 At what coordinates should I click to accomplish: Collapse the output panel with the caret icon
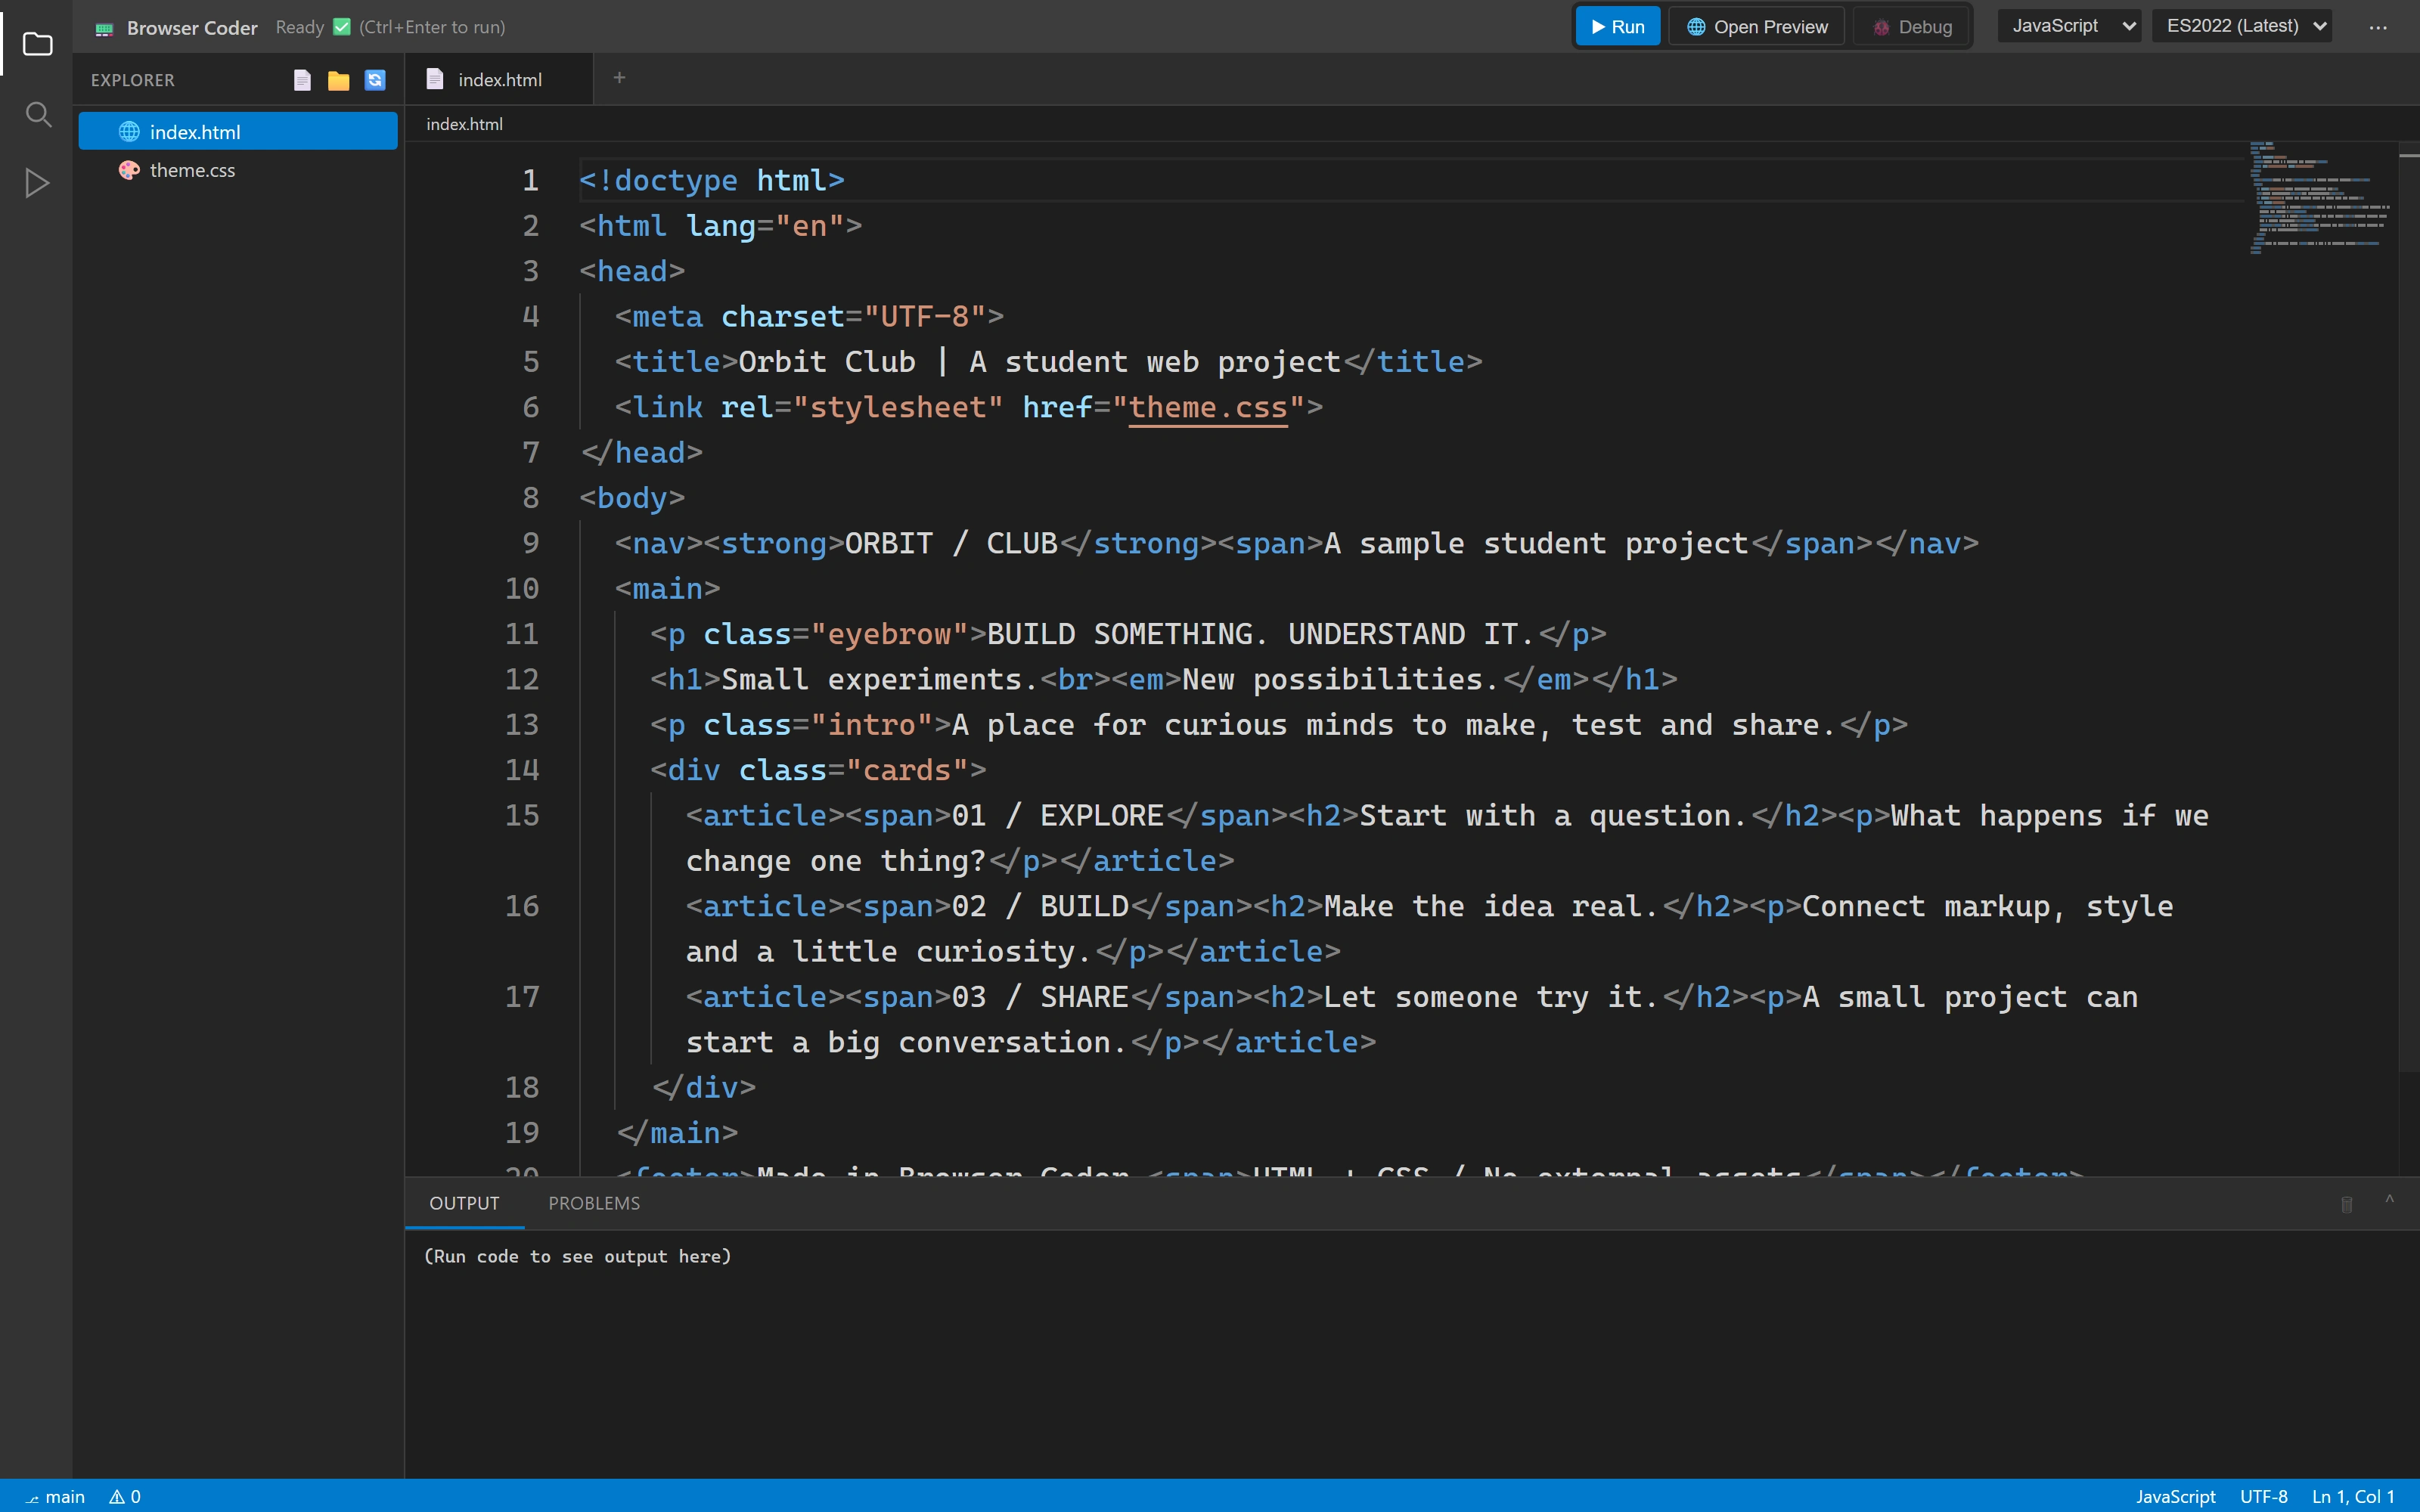pyautogui.click(x=2390, y=1200)
